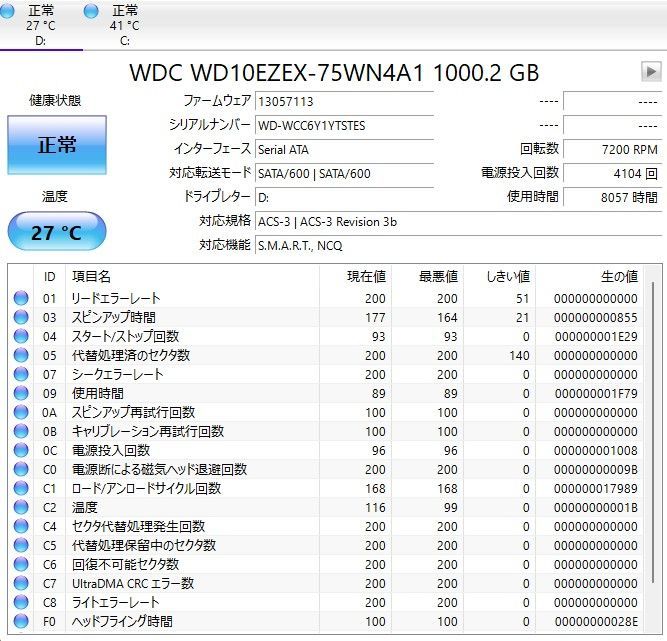
Task: Select the セクタ代替処理発生回数 attribute name
Action: (x=138, y=526)
